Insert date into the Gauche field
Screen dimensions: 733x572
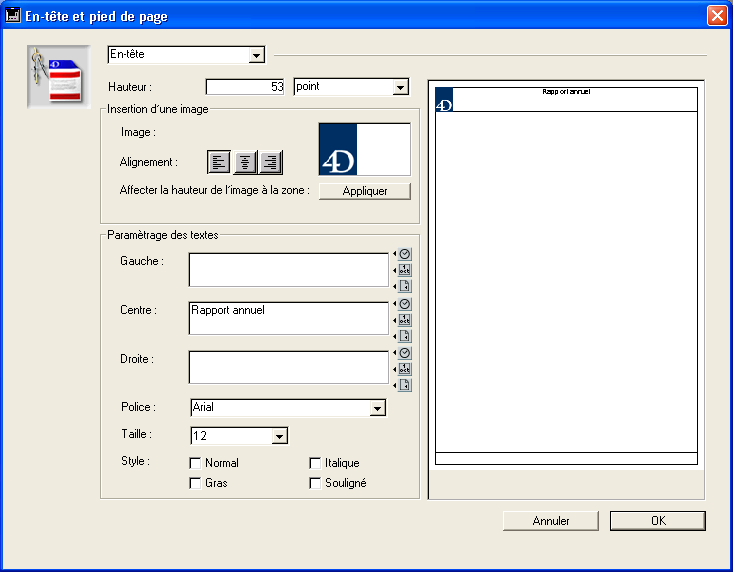click(405, 270)
